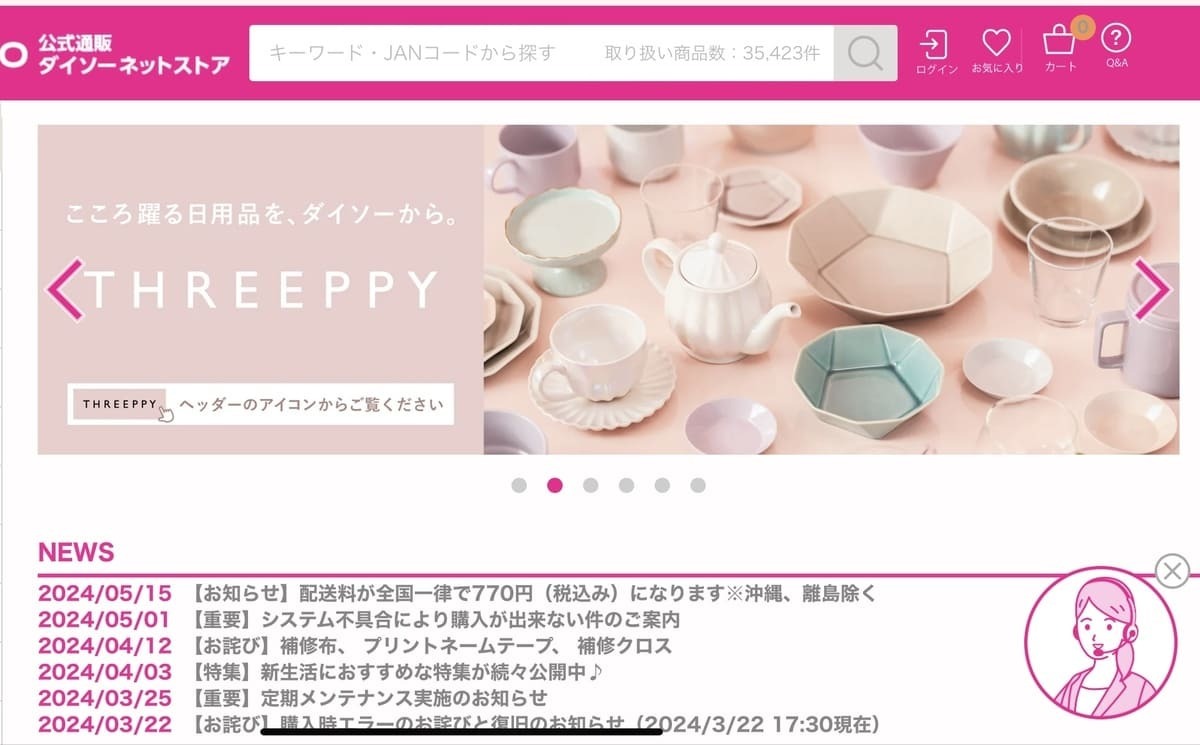Open the Q&A help icon
Screen dimensions: 1200x745
(1116, 47)
